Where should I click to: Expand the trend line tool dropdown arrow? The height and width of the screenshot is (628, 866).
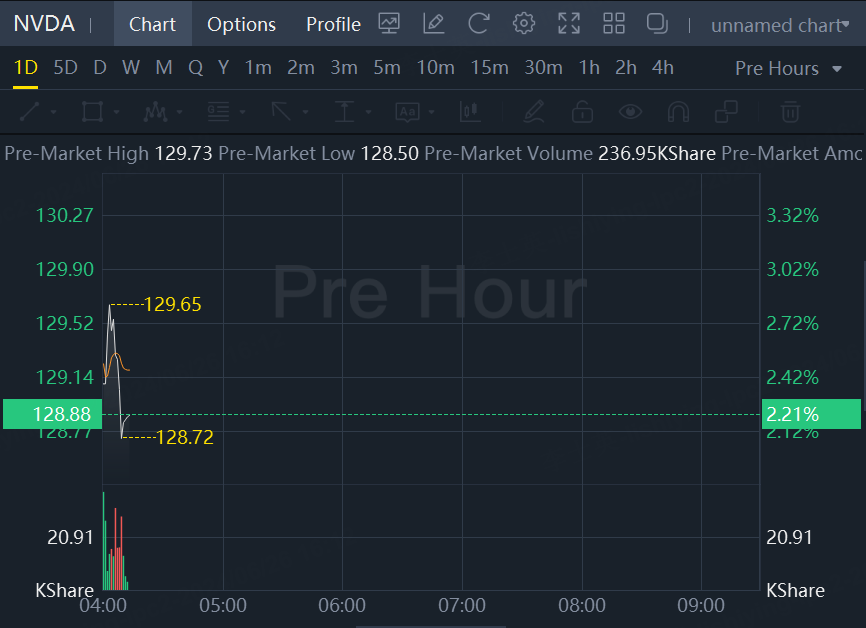(53, 112)
